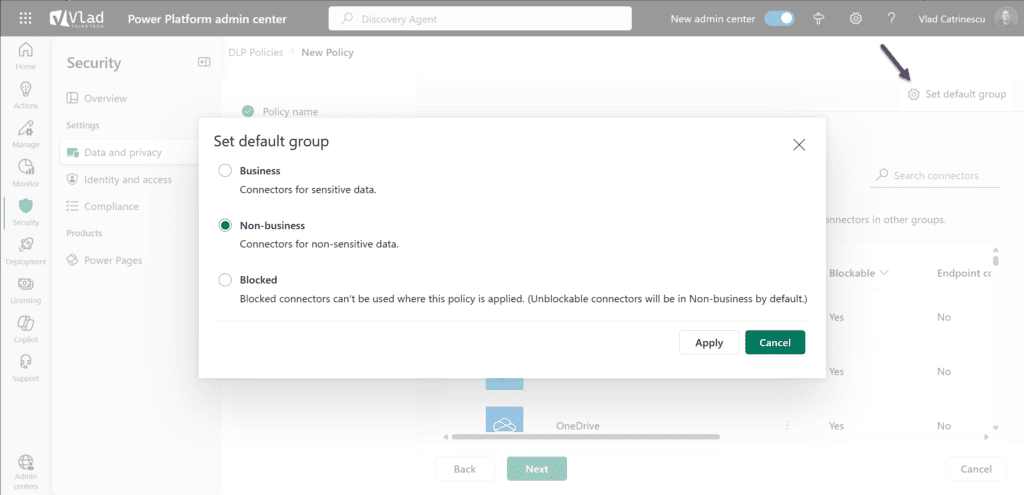
Task: Close the Set default group dialog
Action: (x=799, y=145)
